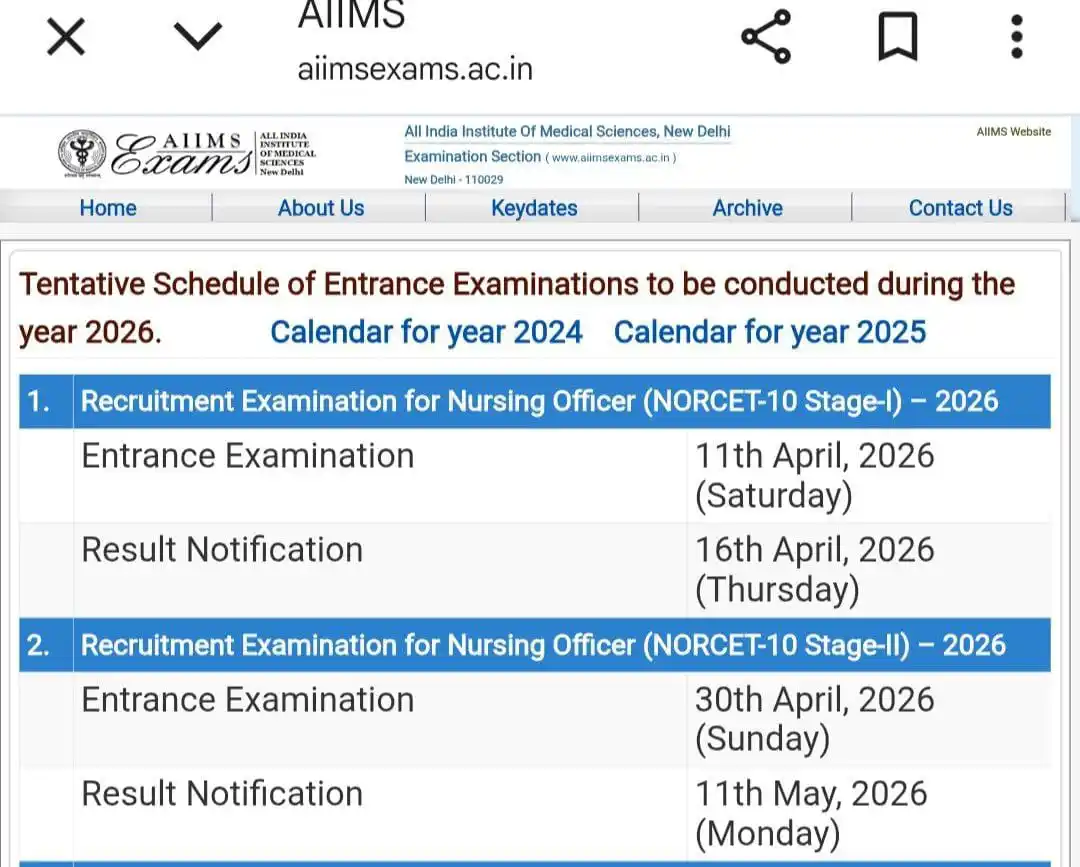Select Keydates in navigation bar

point(534,208)
